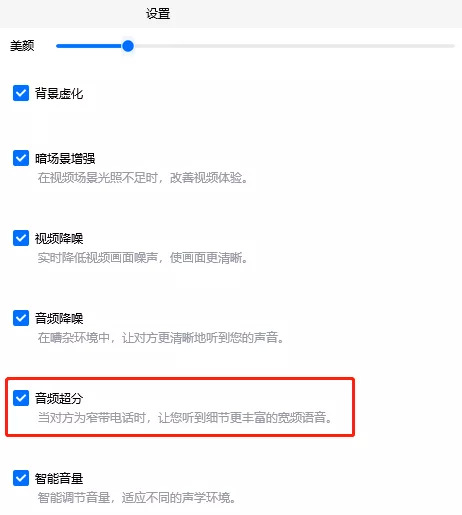Click the blue filled portion of 美颜 slider

pyautogui.click(x=89, y=46)
